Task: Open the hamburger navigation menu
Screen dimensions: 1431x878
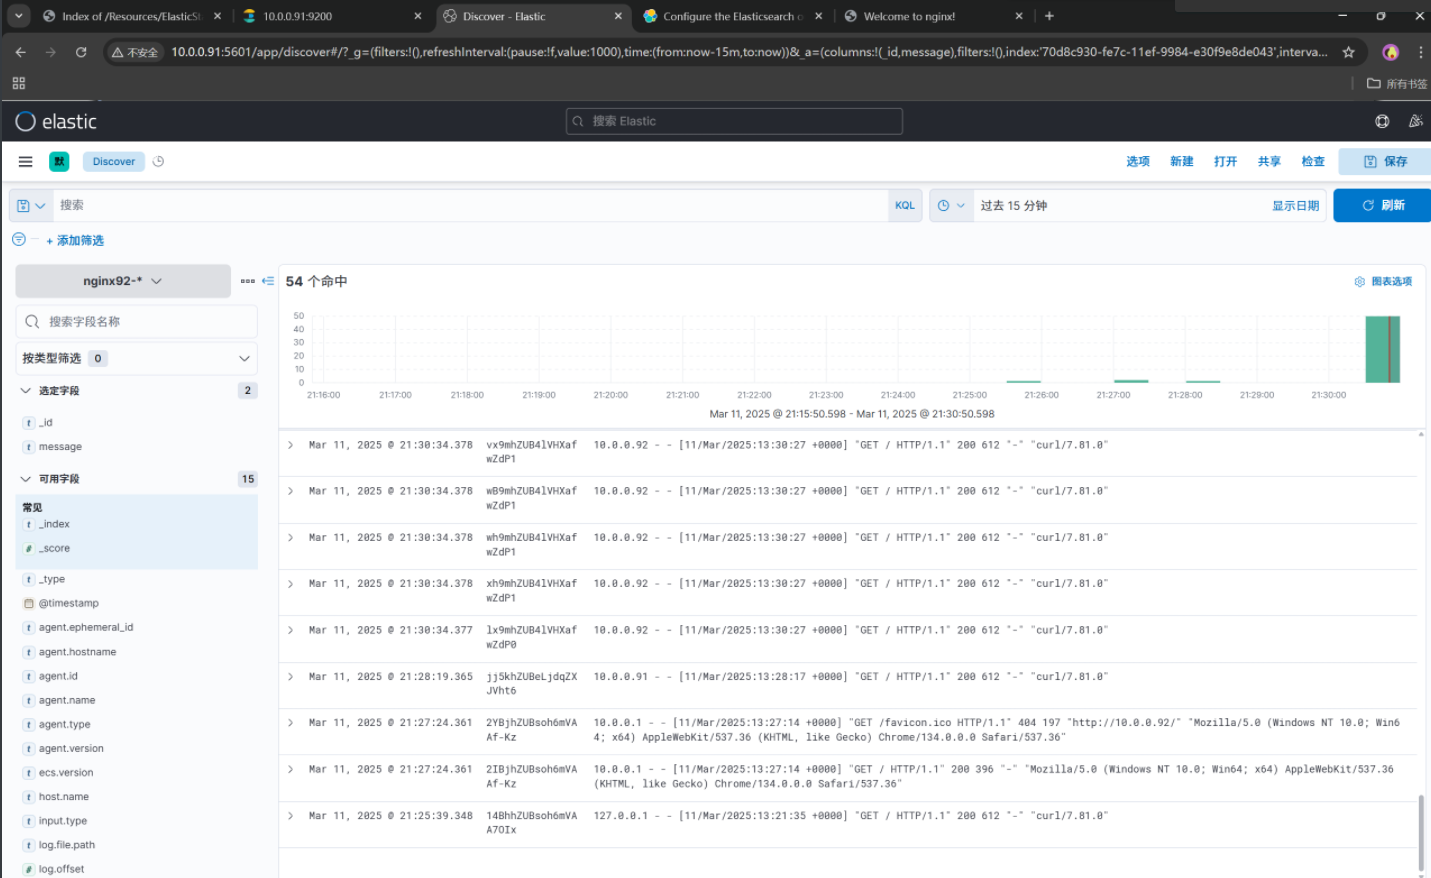Action: [26, 161]
